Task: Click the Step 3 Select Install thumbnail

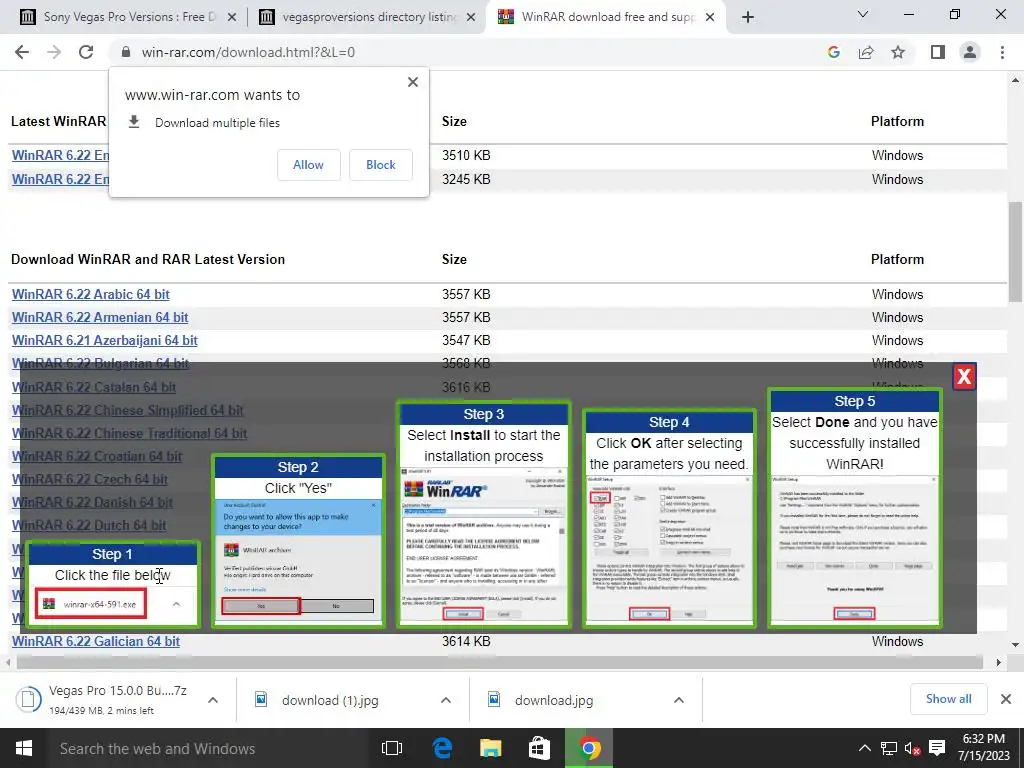Action: [x=483, y=515]
